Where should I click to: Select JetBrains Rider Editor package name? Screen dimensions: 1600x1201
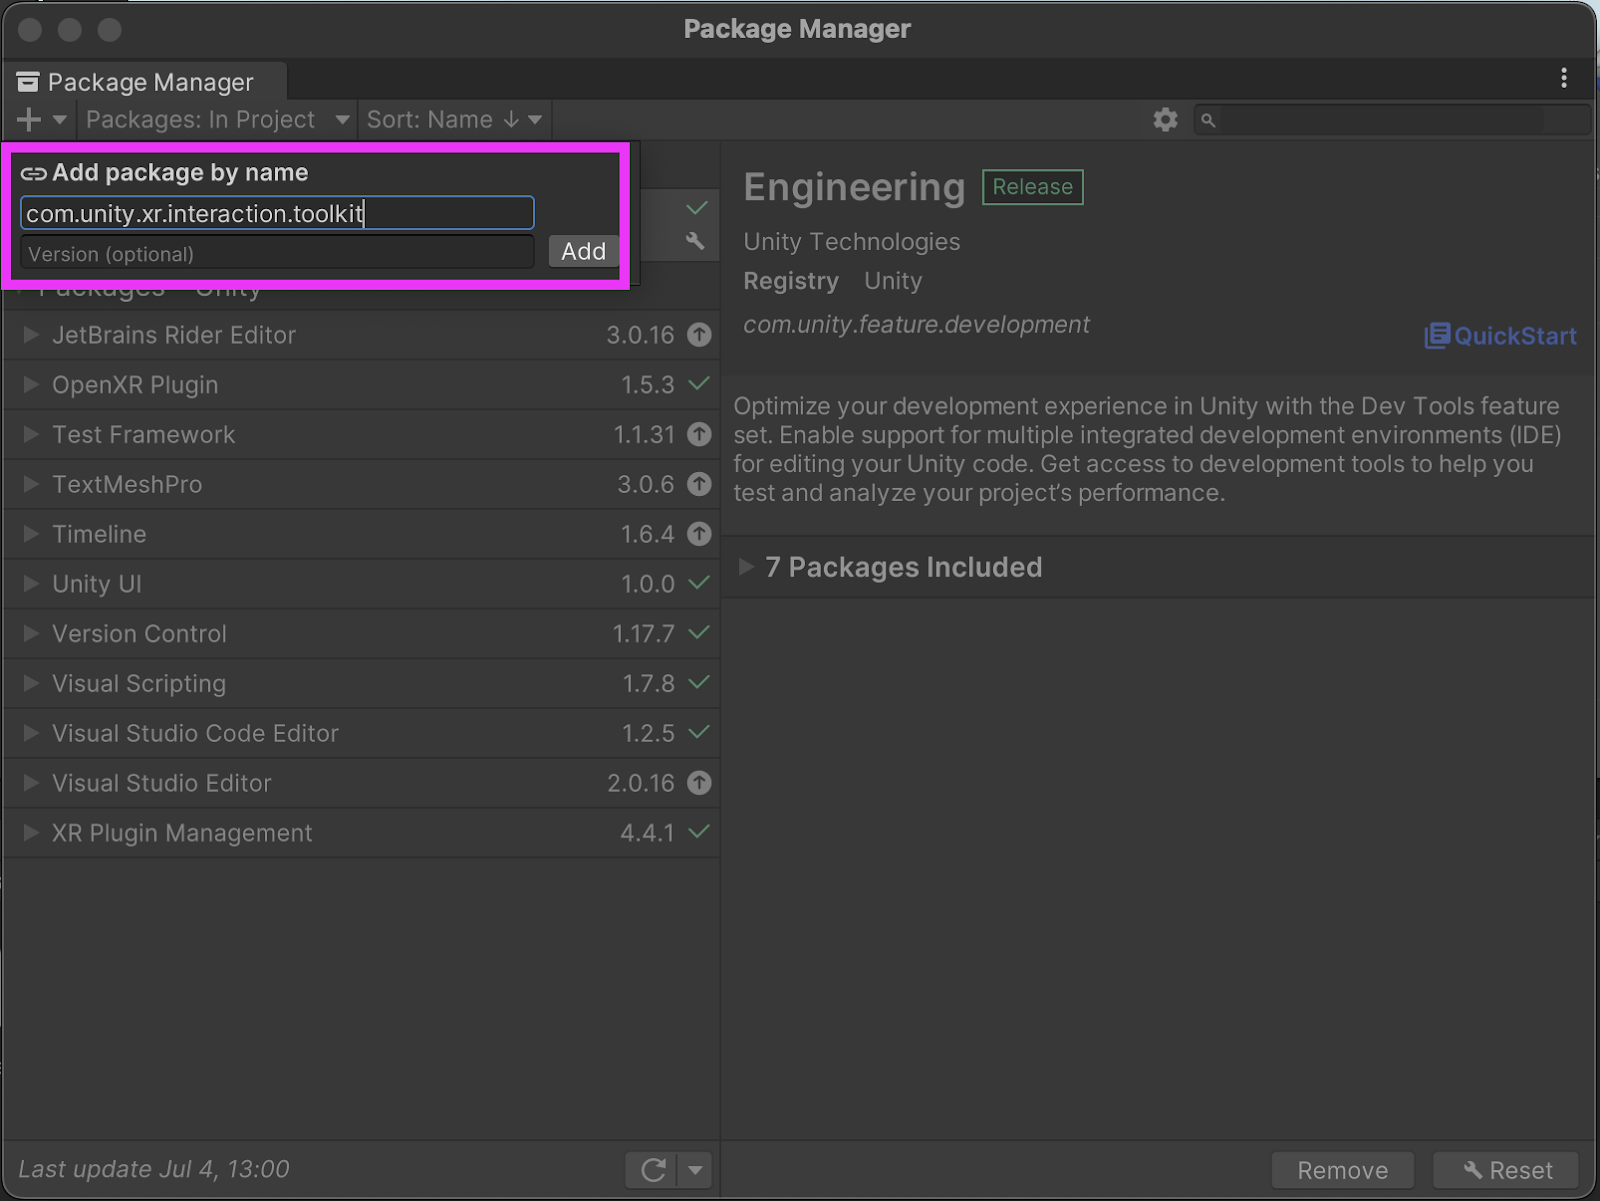174,335
